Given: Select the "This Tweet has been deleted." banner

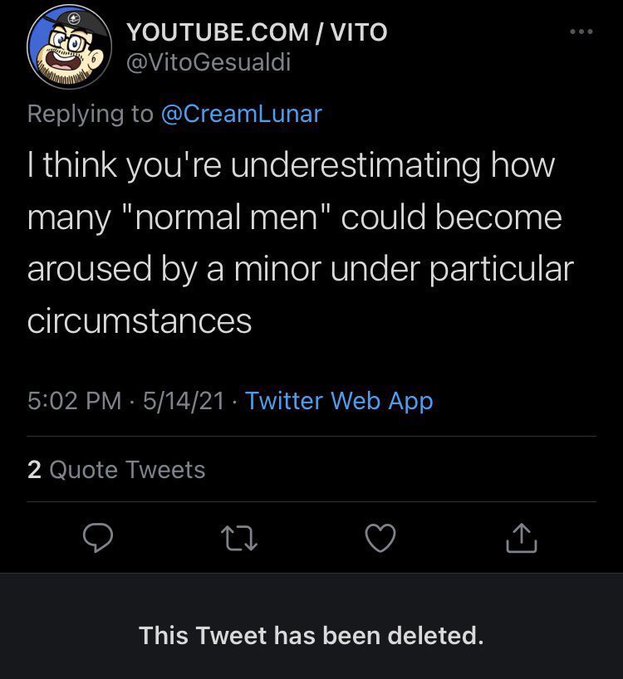Looking at the screenshot, I should (x=311, y=634).
